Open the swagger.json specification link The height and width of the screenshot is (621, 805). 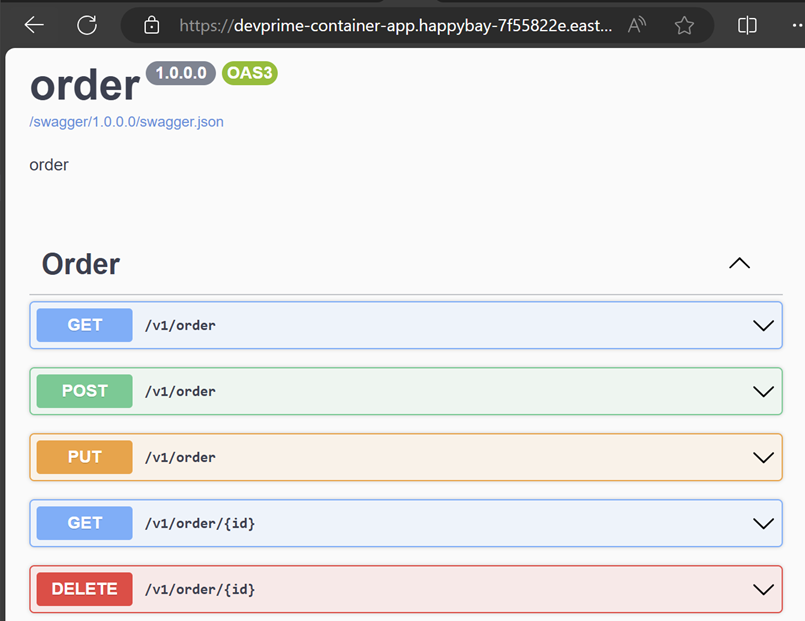[124, 122]
